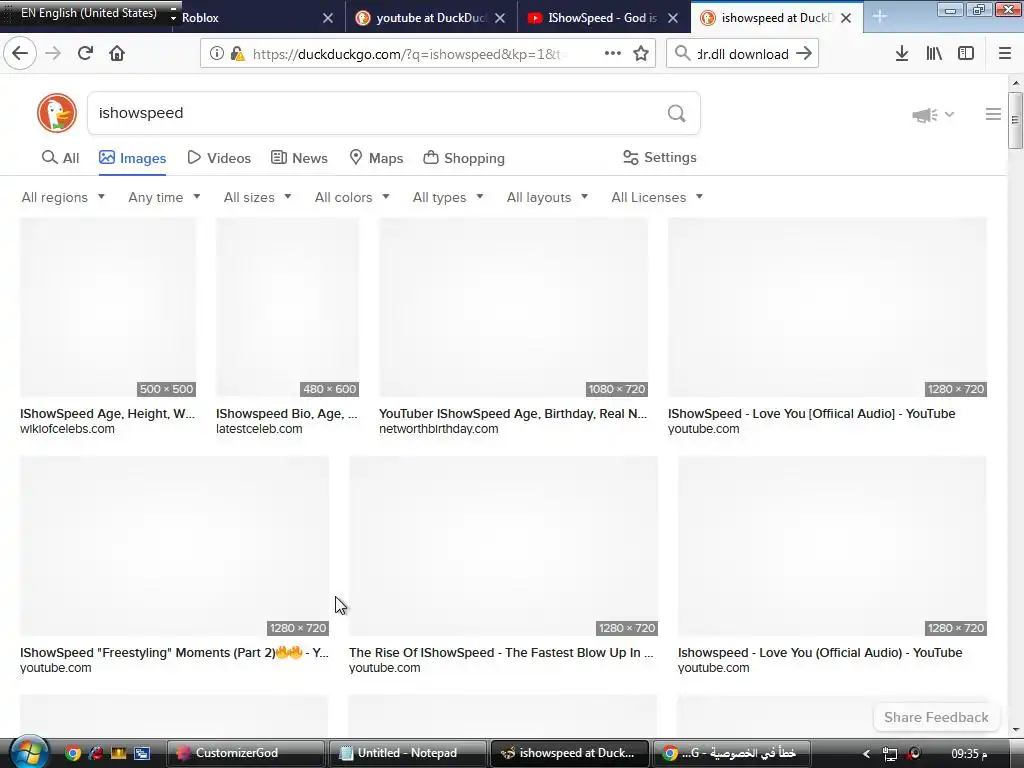Image resolution: width=1024 pixels, height=768 pixels.
Task: Switch to the All results tab
Action: tap(60, 158)
